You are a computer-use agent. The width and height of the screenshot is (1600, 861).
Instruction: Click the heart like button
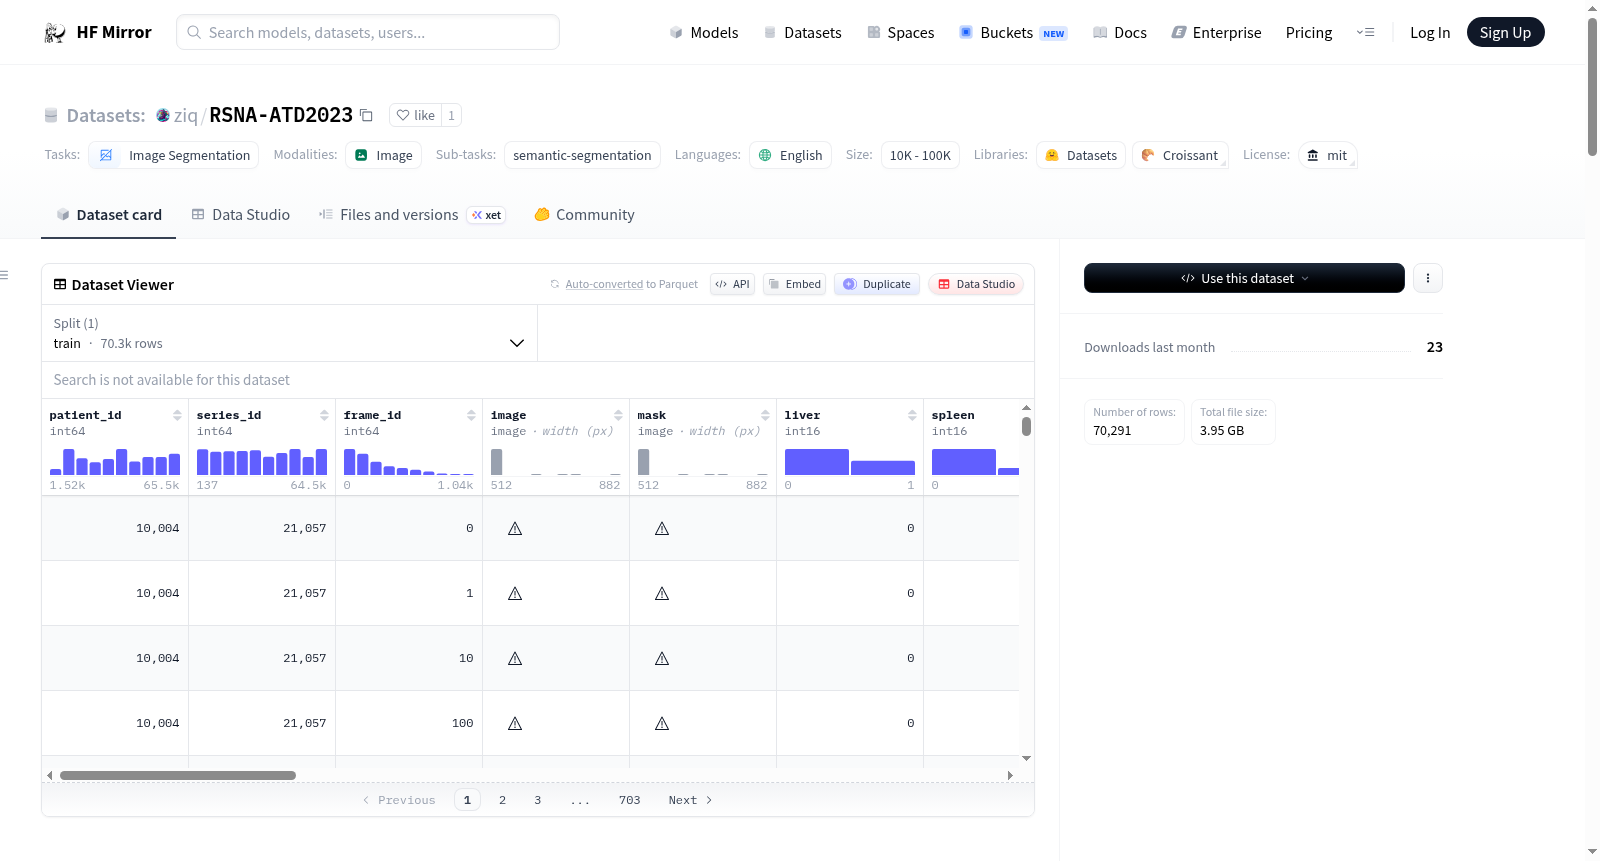point(416,116)
